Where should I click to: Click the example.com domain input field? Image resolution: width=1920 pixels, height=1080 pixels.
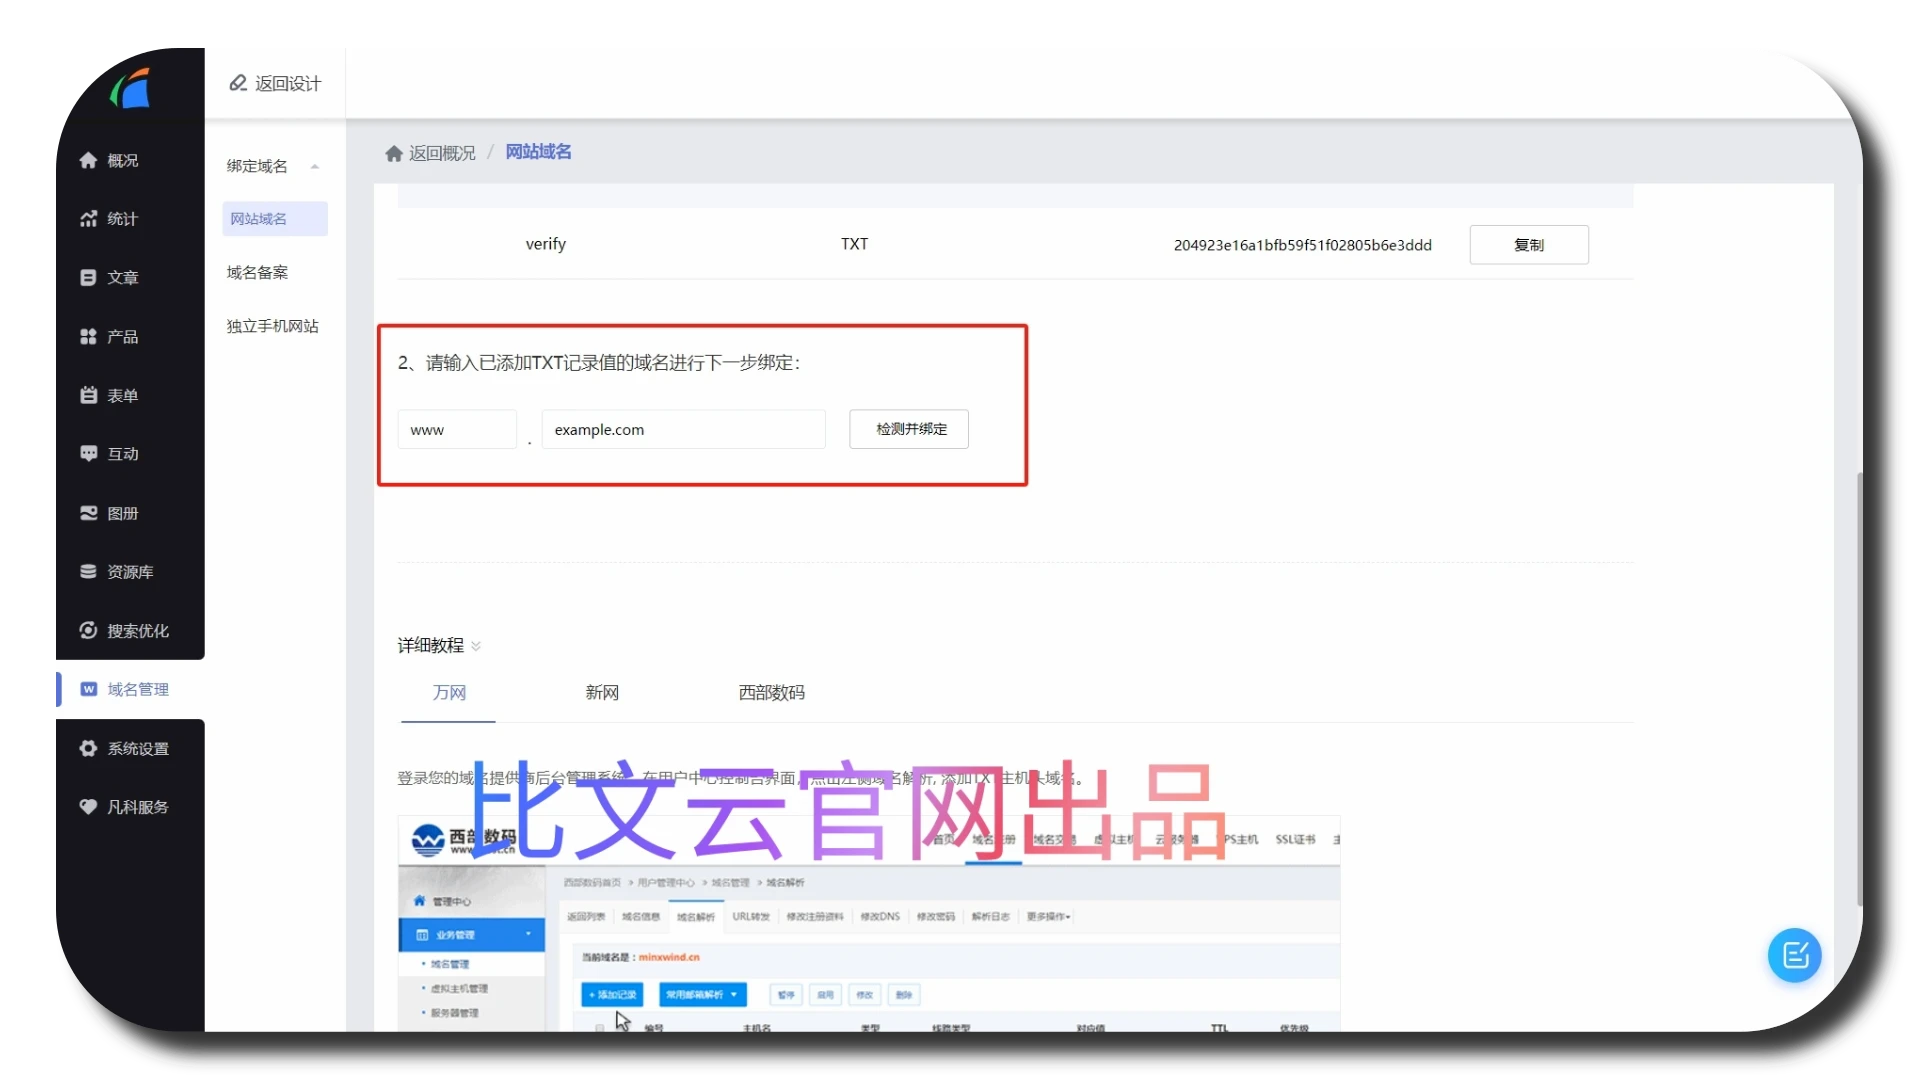pyautogui.click(x=683, y=430)
